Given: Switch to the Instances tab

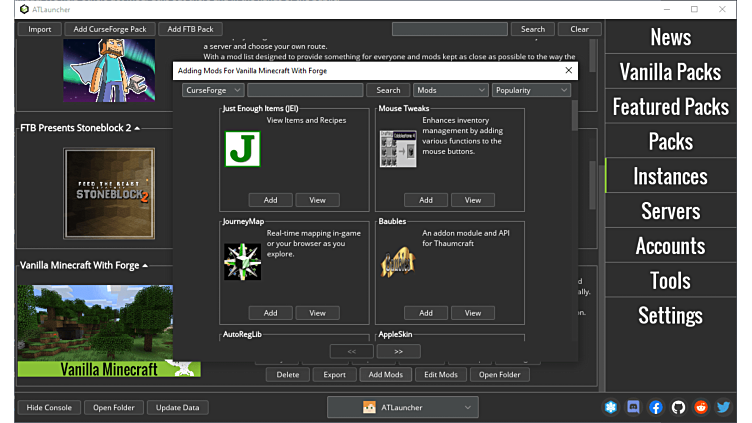Looking at the screenshot, I should click(670, 176).
